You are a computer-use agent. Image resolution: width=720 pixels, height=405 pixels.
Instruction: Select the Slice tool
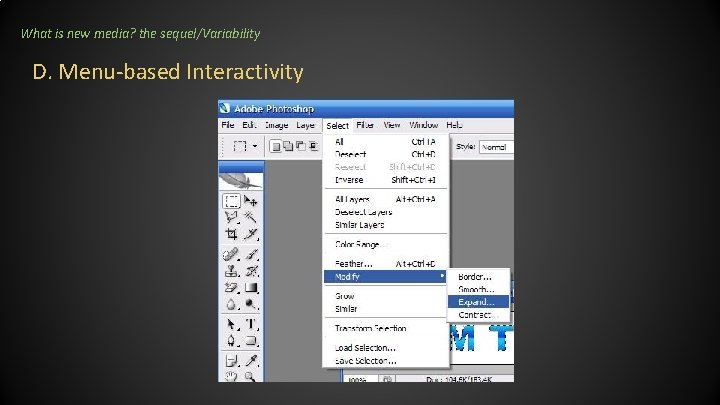[251, 234]
